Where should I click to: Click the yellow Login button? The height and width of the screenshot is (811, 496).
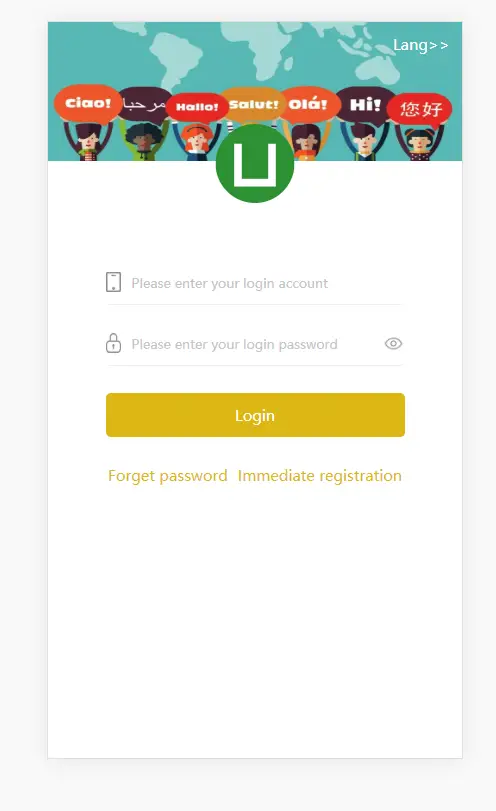[255, 415]
